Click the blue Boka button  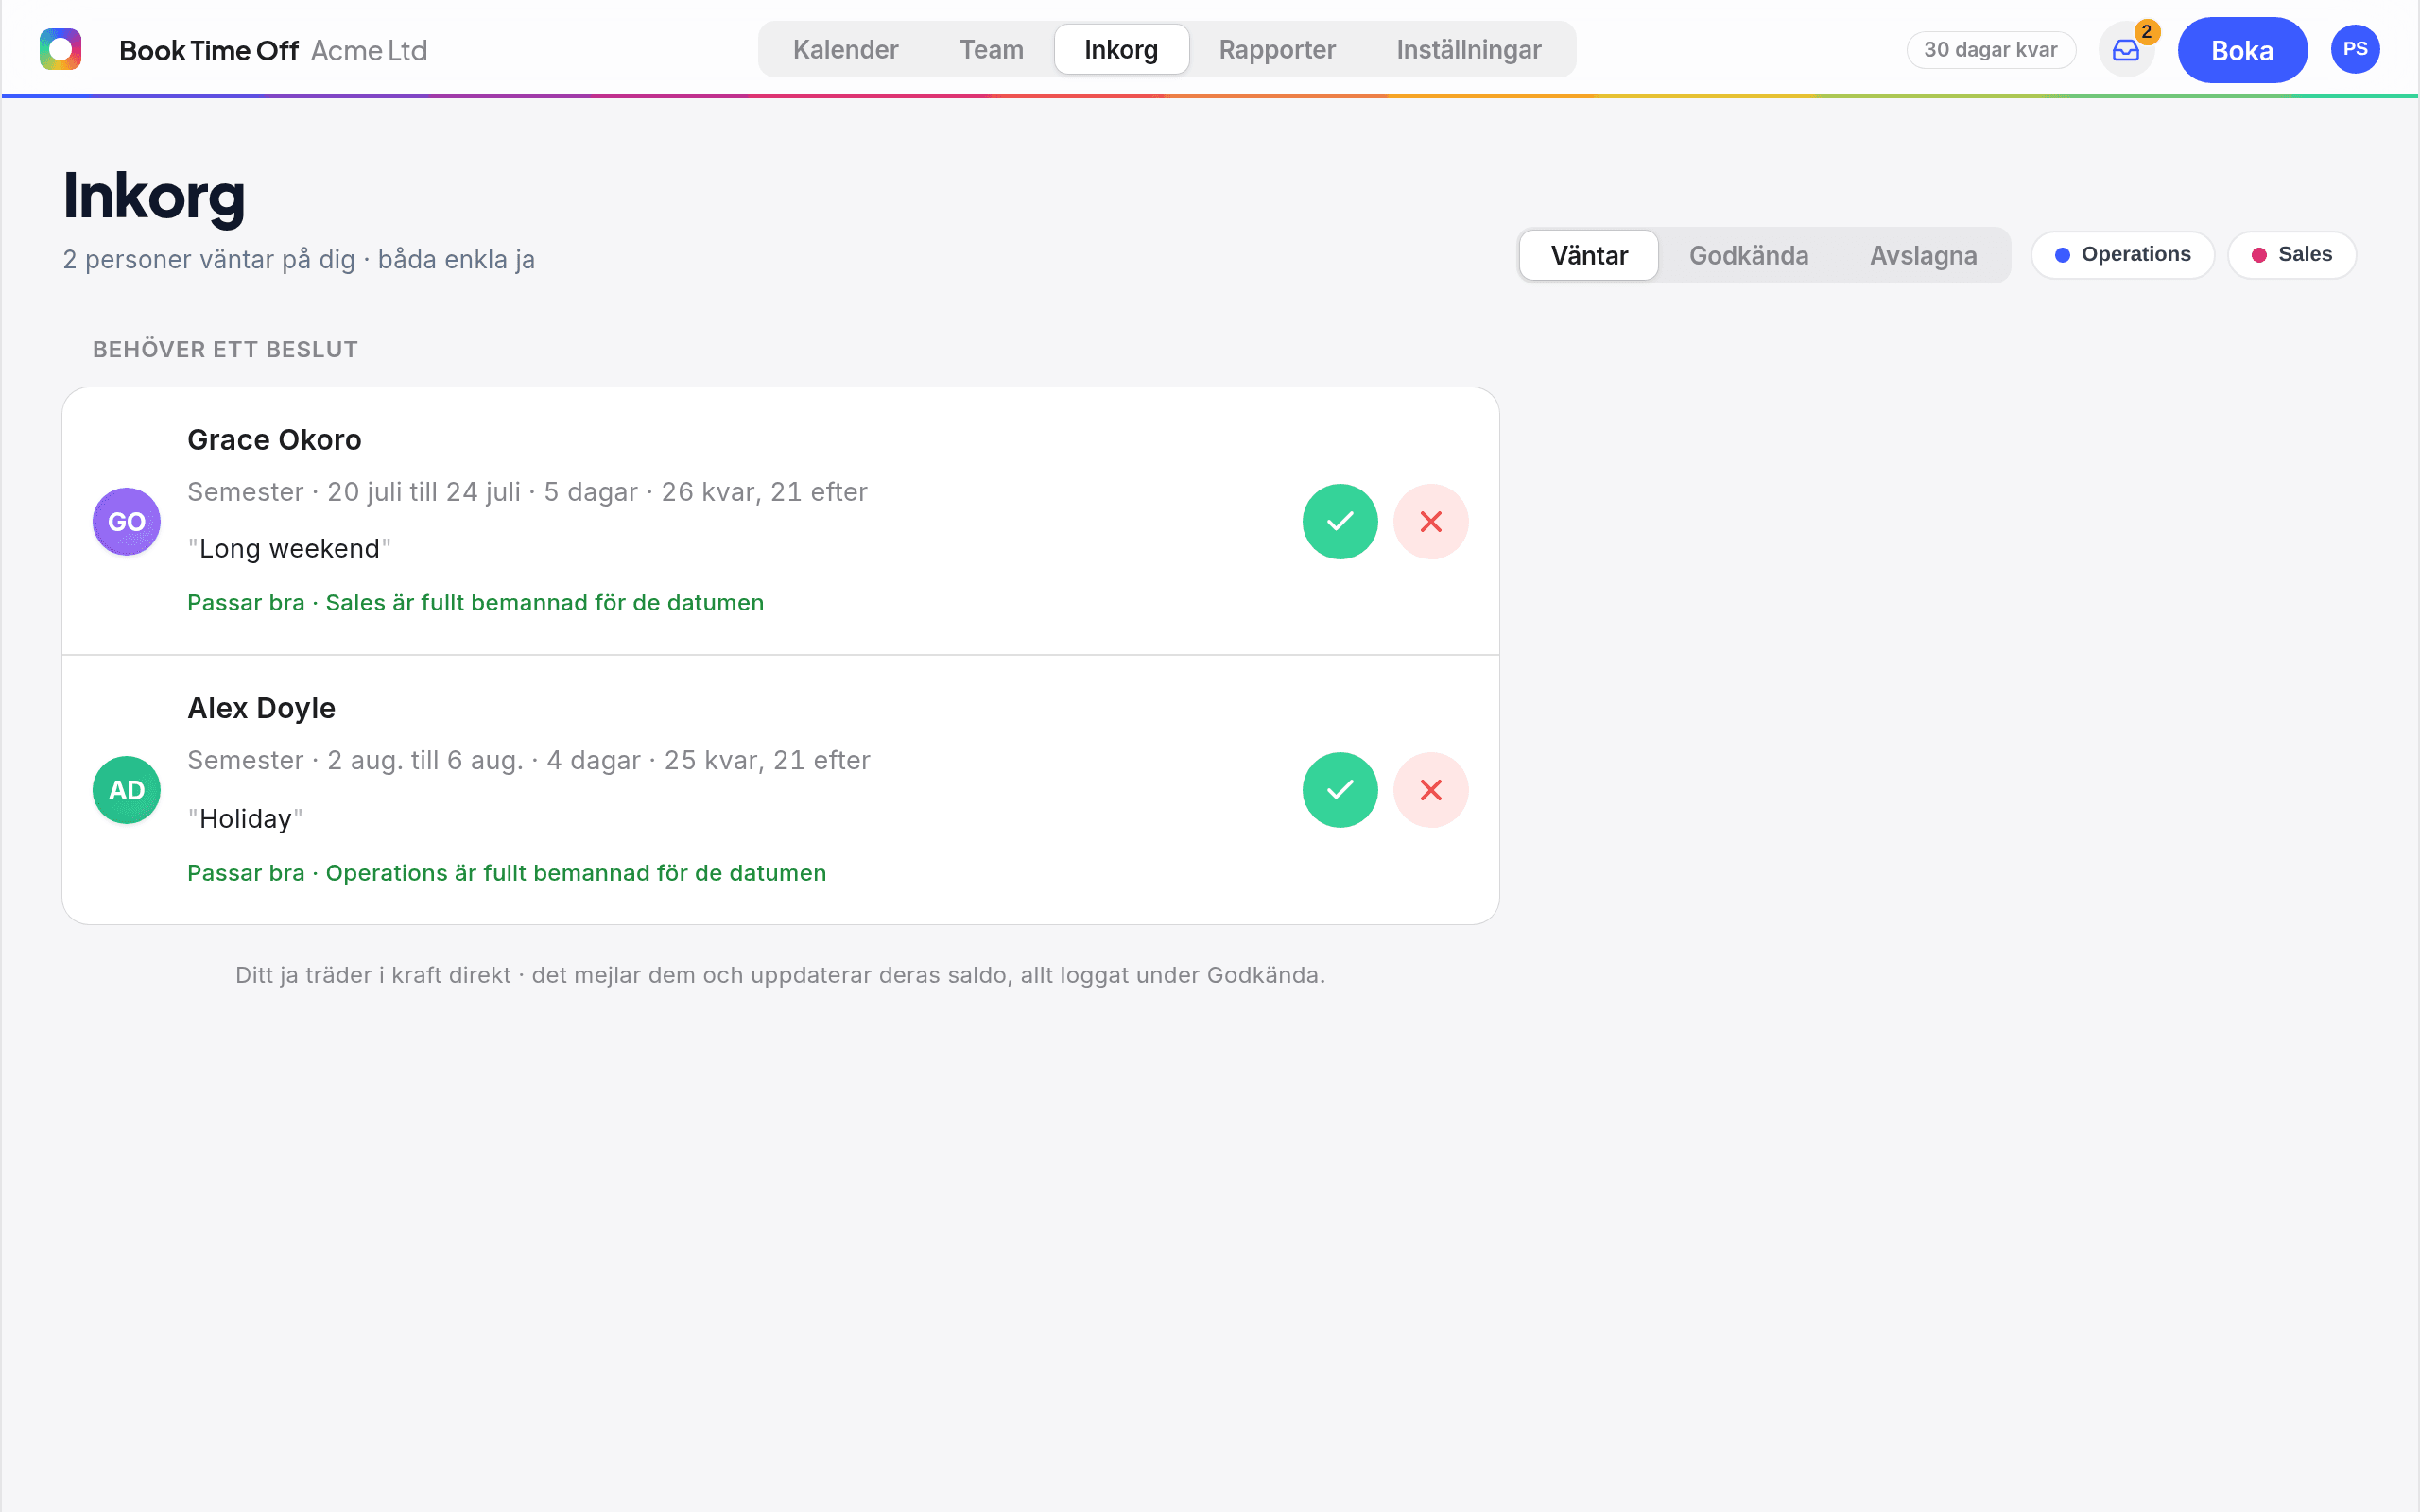point(2242,50)
